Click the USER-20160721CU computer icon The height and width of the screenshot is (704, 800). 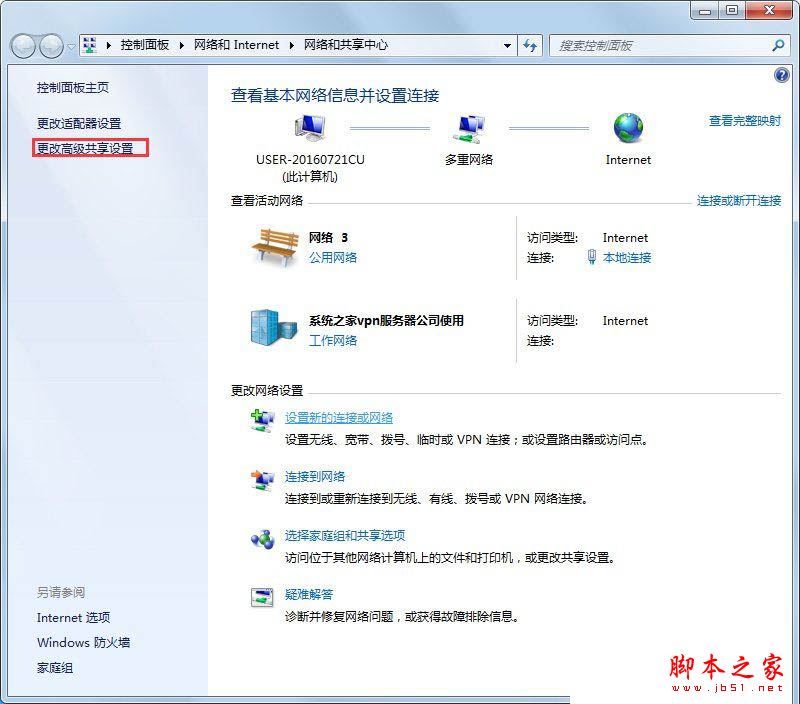click(308, 125)
